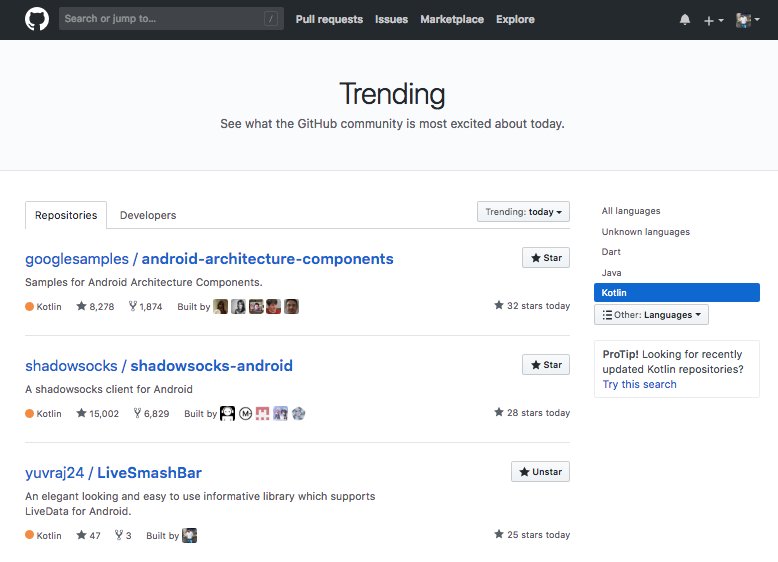Open fifth contributor avatar of shadowsocks-android
The image size is (778, 562).
[x=298, y=413]
